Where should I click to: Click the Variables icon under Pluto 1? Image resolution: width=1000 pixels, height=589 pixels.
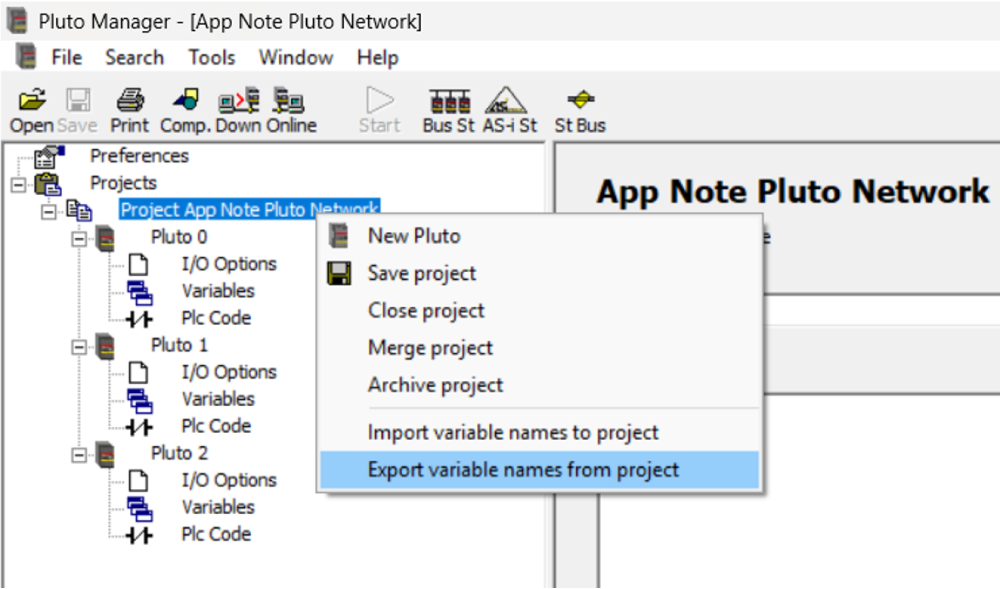pos(140,400)
